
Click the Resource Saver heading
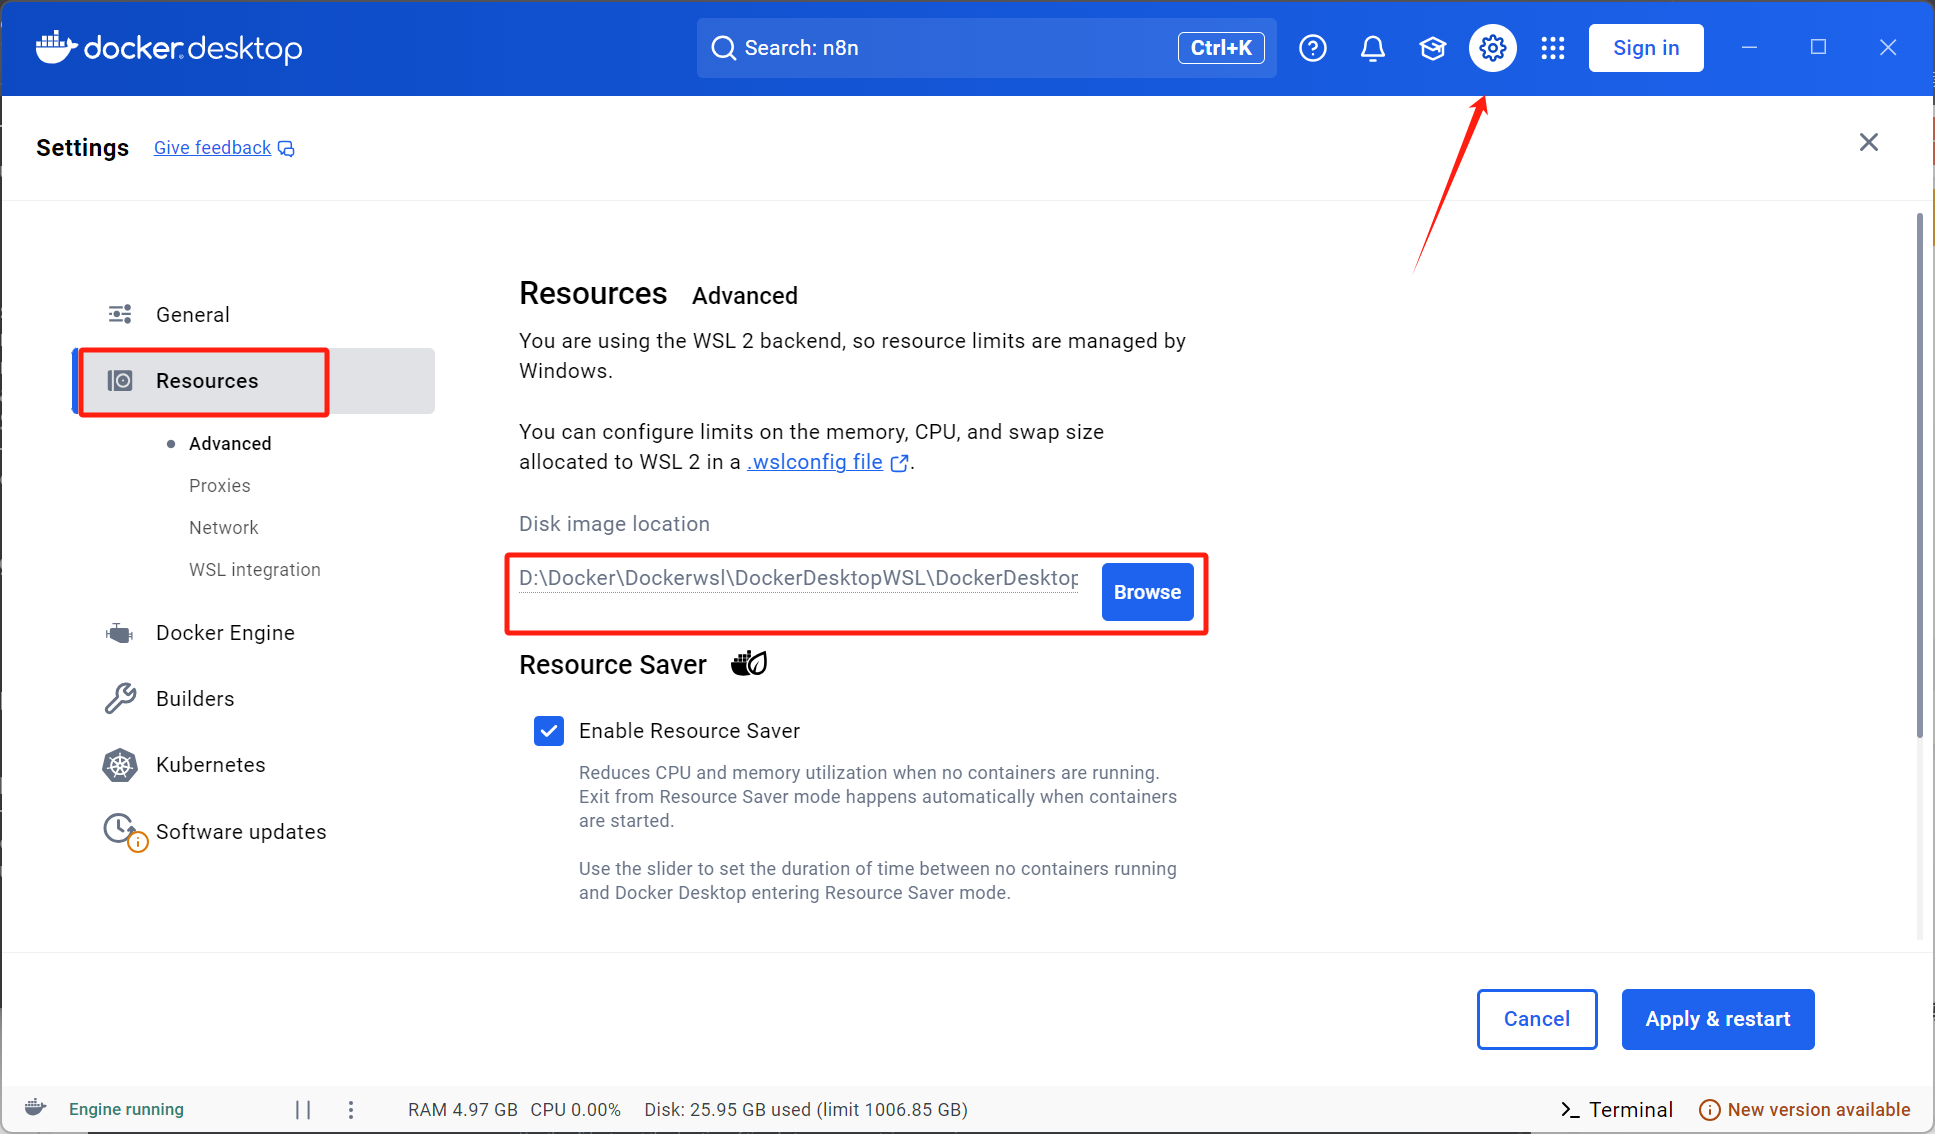click(613, 665)
